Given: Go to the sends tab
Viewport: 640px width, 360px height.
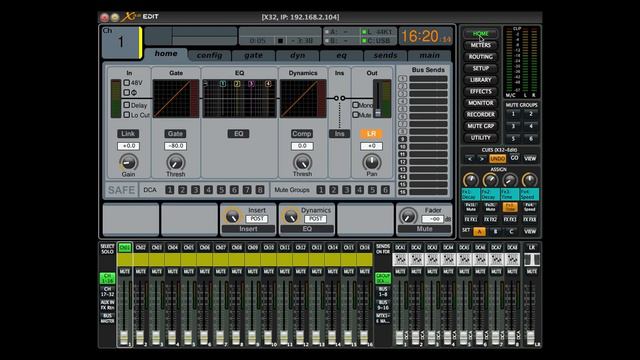Looking at the screenshot, I should pyautogui.click(x=385, y=55).
